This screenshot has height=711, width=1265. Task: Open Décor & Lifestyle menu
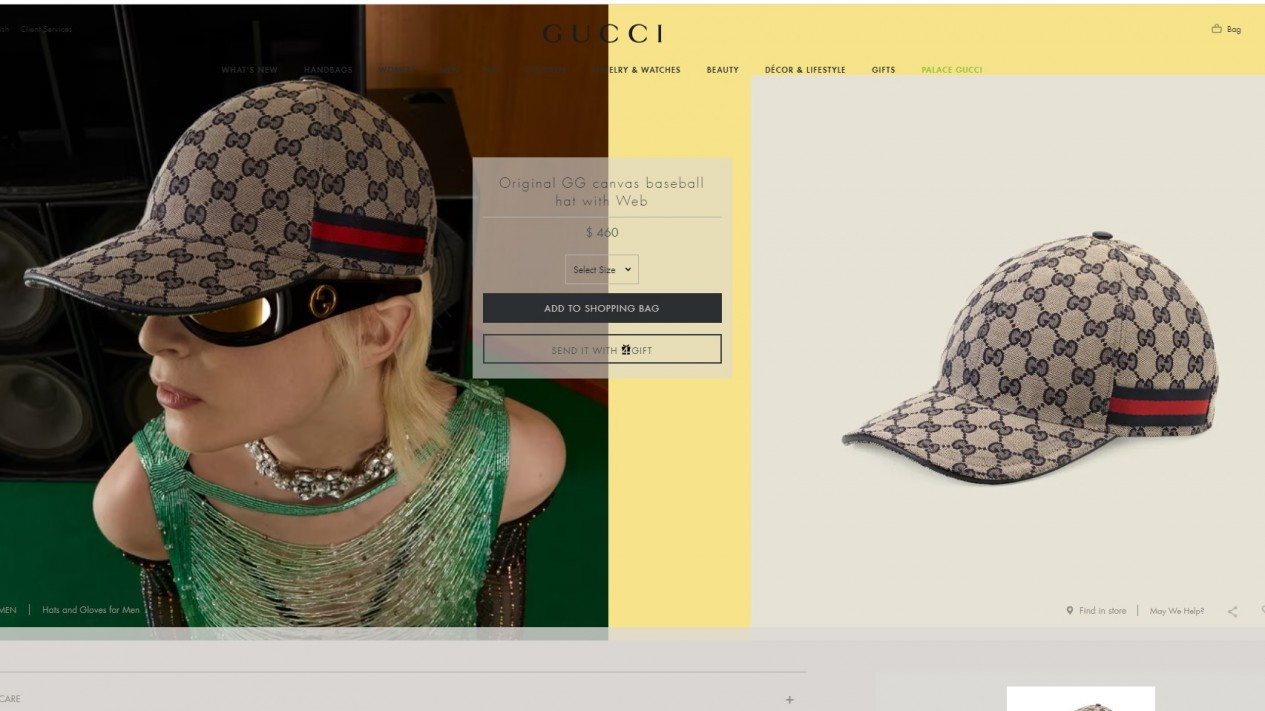805,70
